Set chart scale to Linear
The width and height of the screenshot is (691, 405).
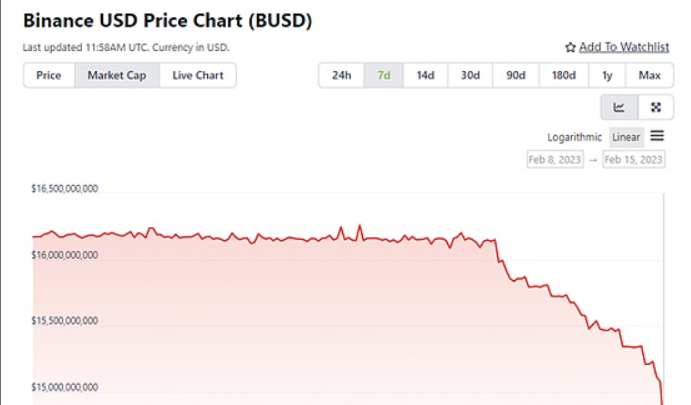[x=626, y=137]
